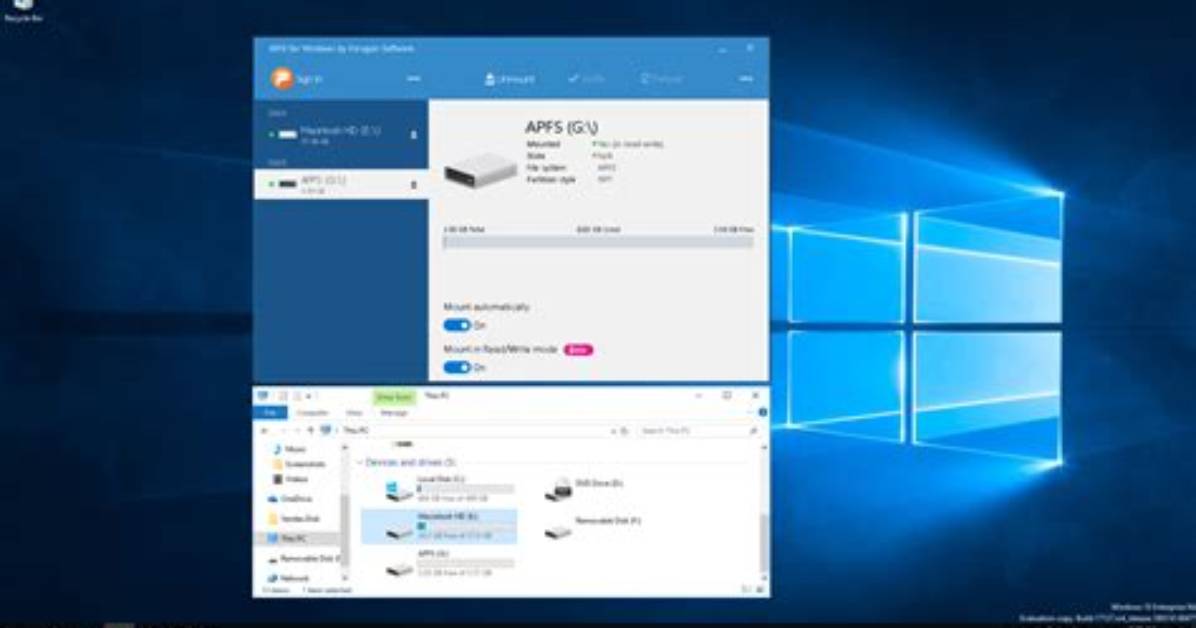Viewport: 1196px width, 628px height.
Task: Open the File tab in Explorer
Action: [x=270, y=413]
